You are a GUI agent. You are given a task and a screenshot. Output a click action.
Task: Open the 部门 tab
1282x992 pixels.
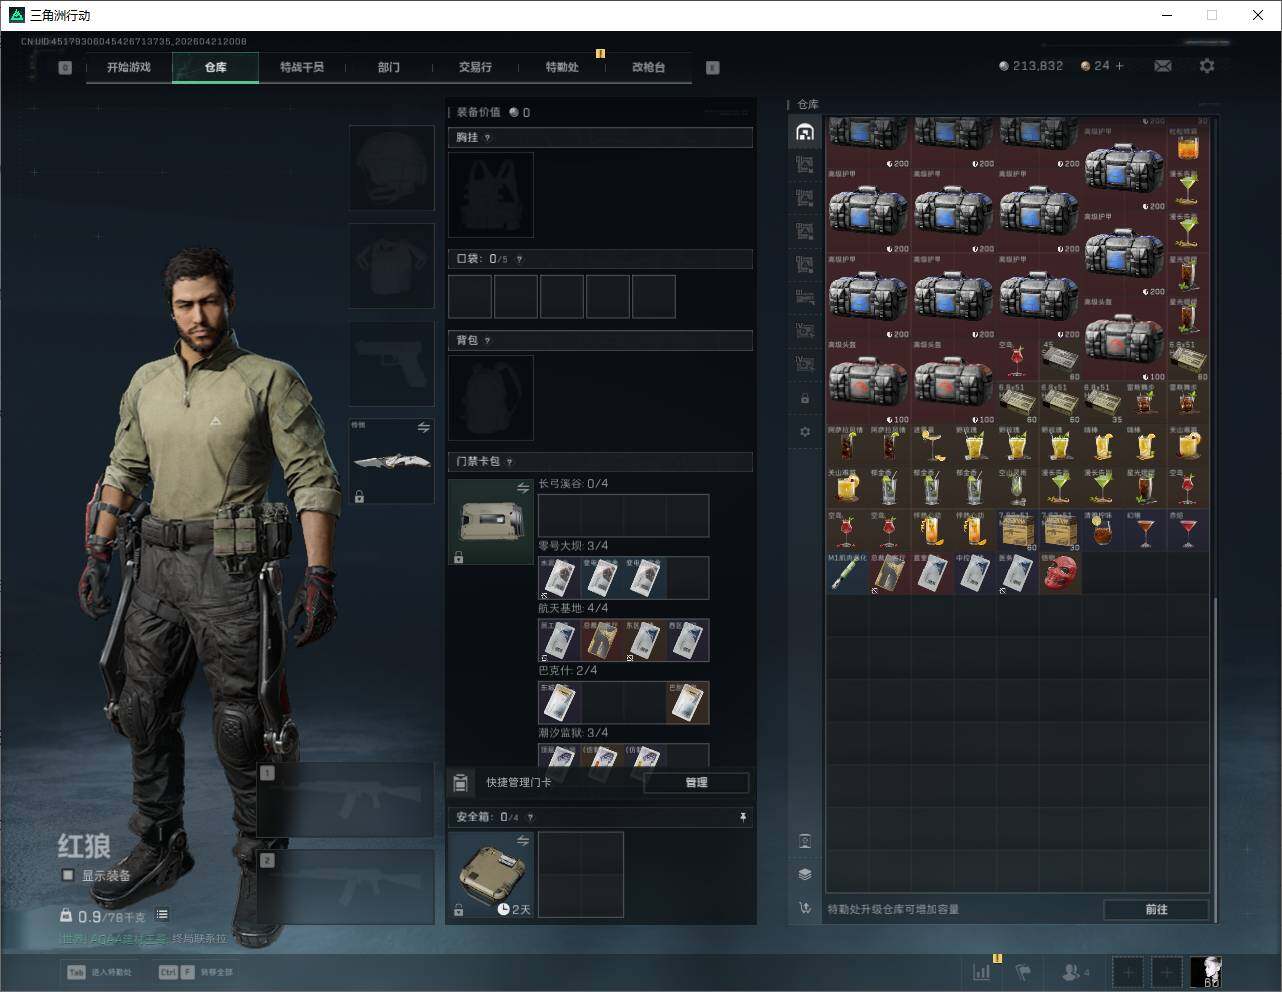coord(389,67)
